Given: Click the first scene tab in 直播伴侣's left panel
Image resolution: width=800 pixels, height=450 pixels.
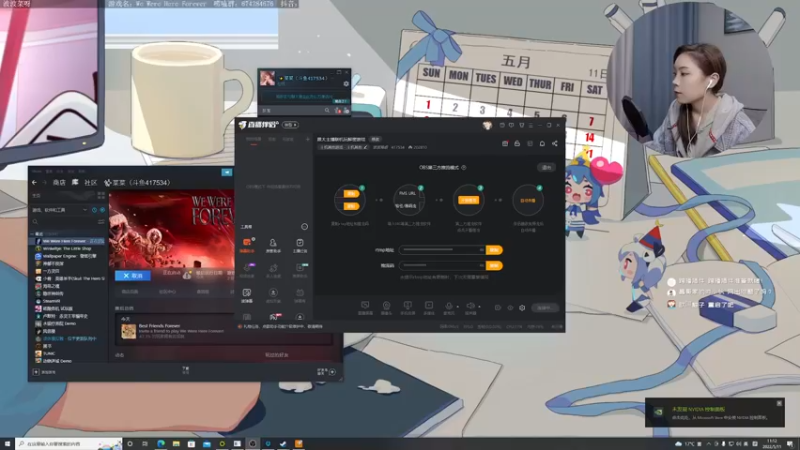Looking at the screenshot, I should (254, 139).
